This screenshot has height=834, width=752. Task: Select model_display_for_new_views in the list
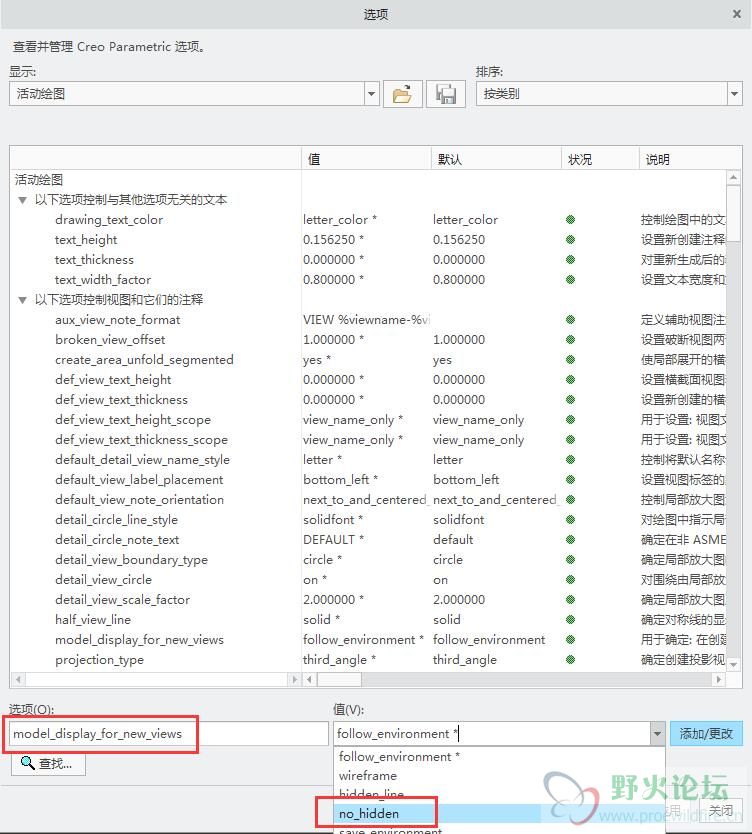coord(139,640)
